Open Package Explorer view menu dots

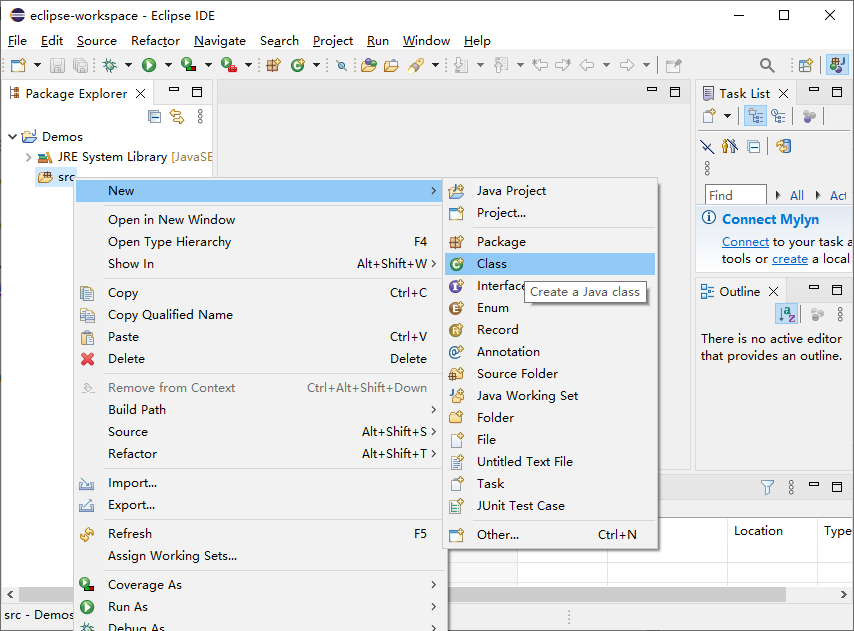200,117
